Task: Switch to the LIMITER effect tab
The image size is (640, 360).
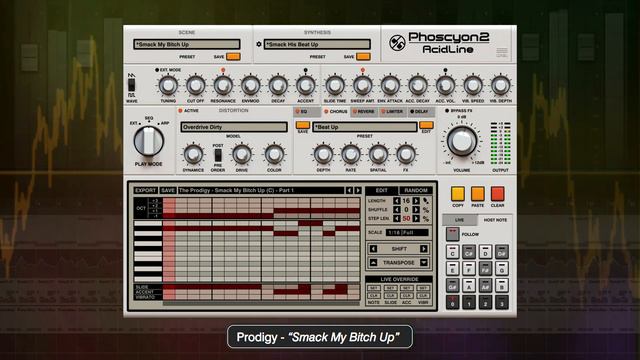Action: click(393, 111)
